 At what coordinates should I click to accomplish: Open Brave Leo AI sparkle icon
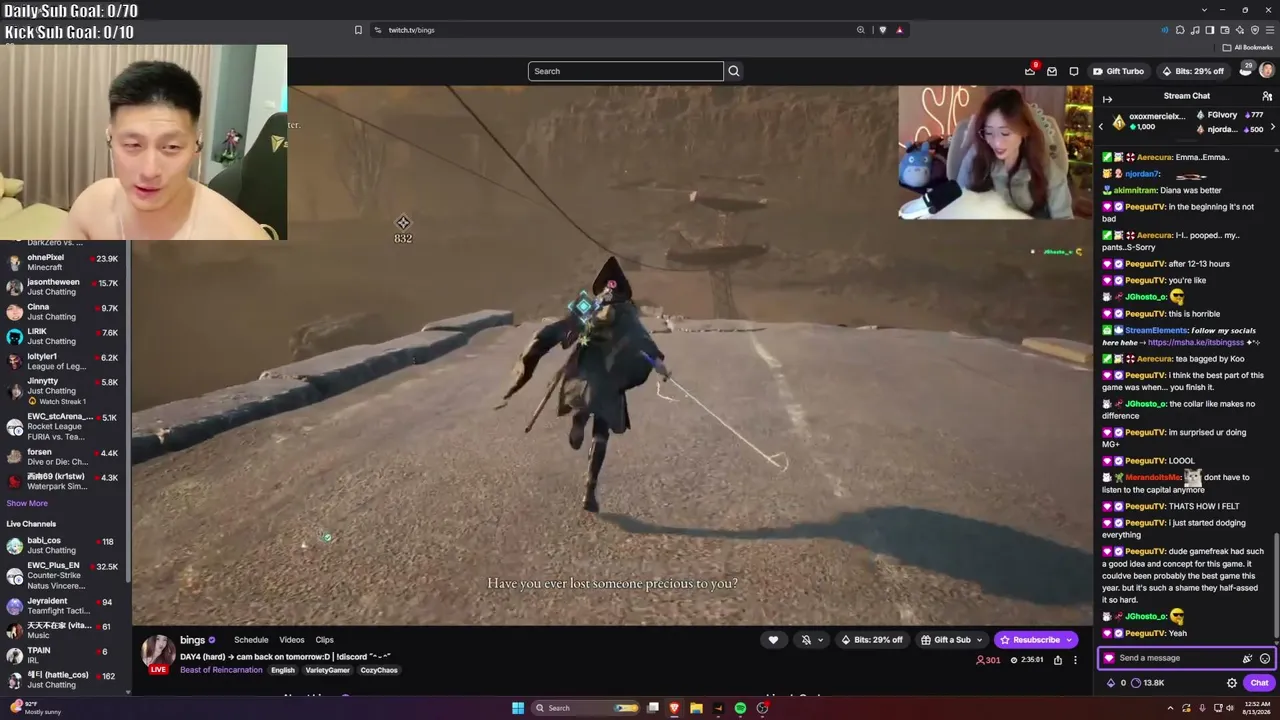(x=1240, y=30)
